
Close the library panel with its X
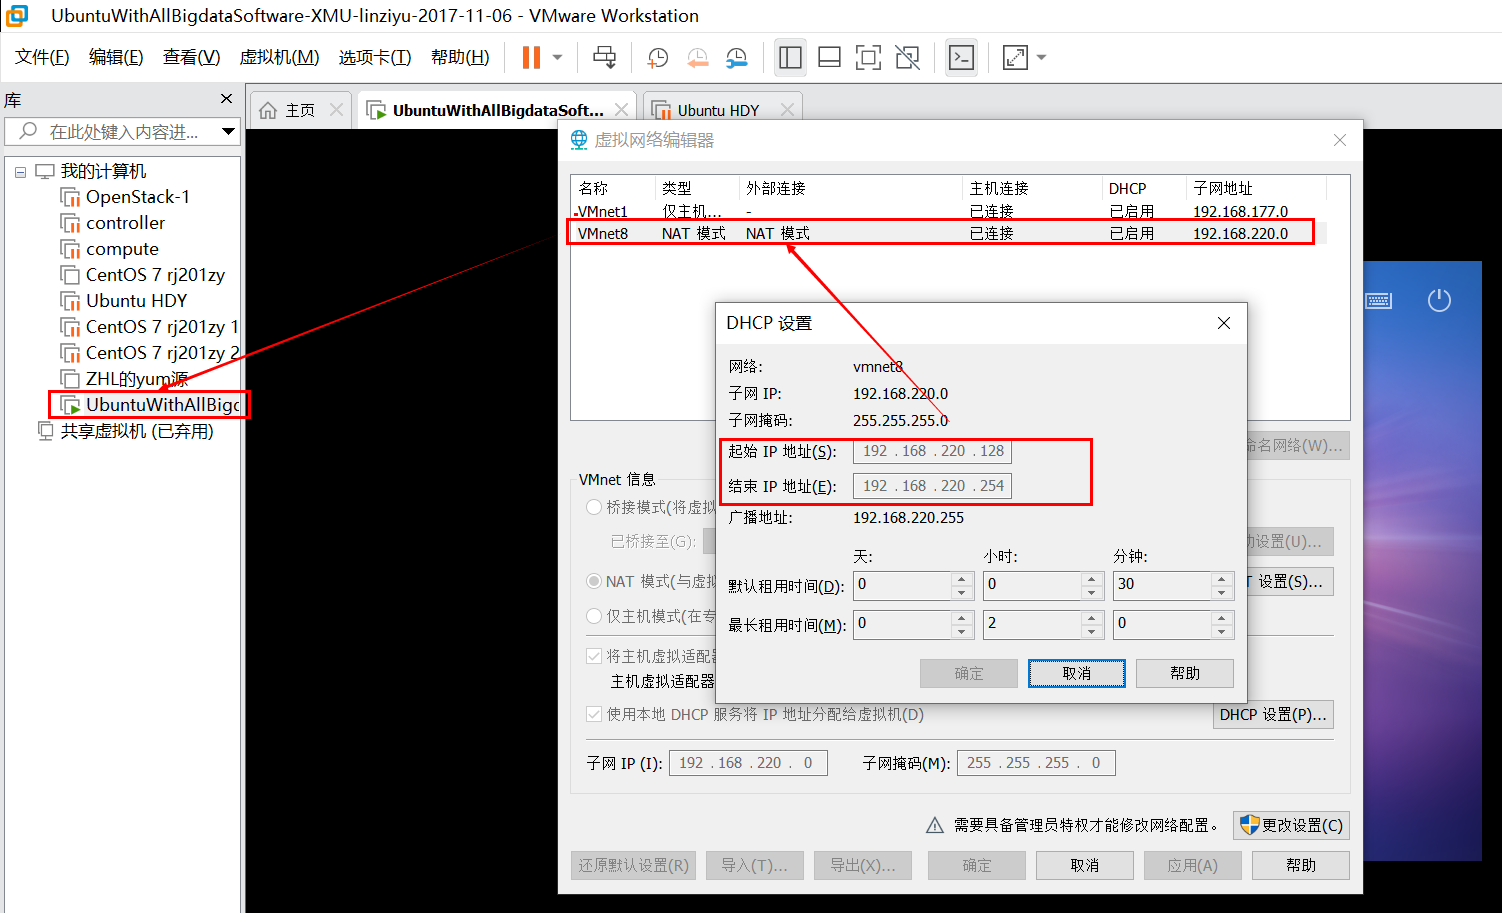(226, 99)
